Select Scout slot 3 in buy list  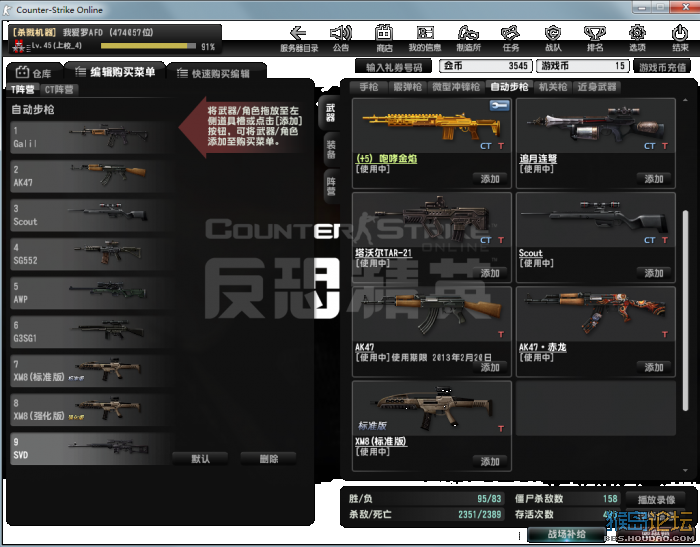click(92, 215)
